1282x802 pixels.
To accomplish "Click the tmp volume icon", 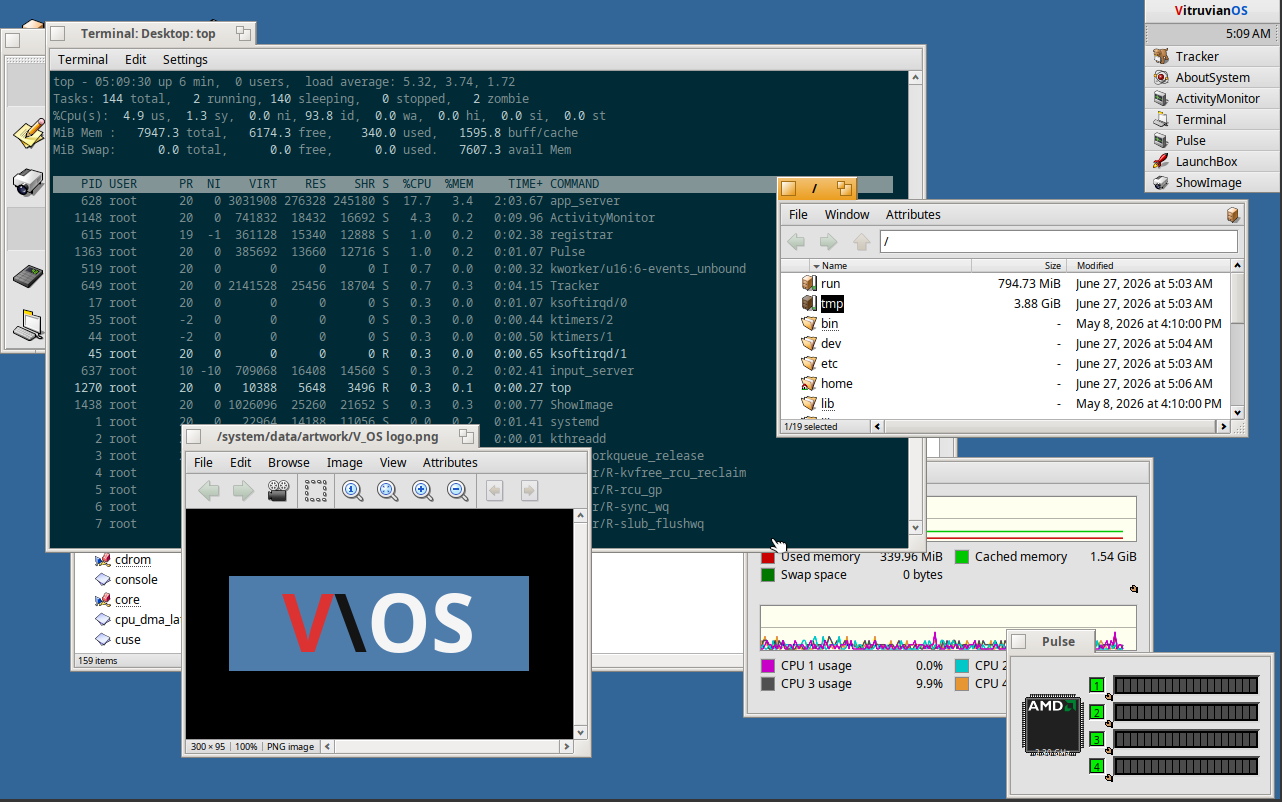I will [809, 304].
